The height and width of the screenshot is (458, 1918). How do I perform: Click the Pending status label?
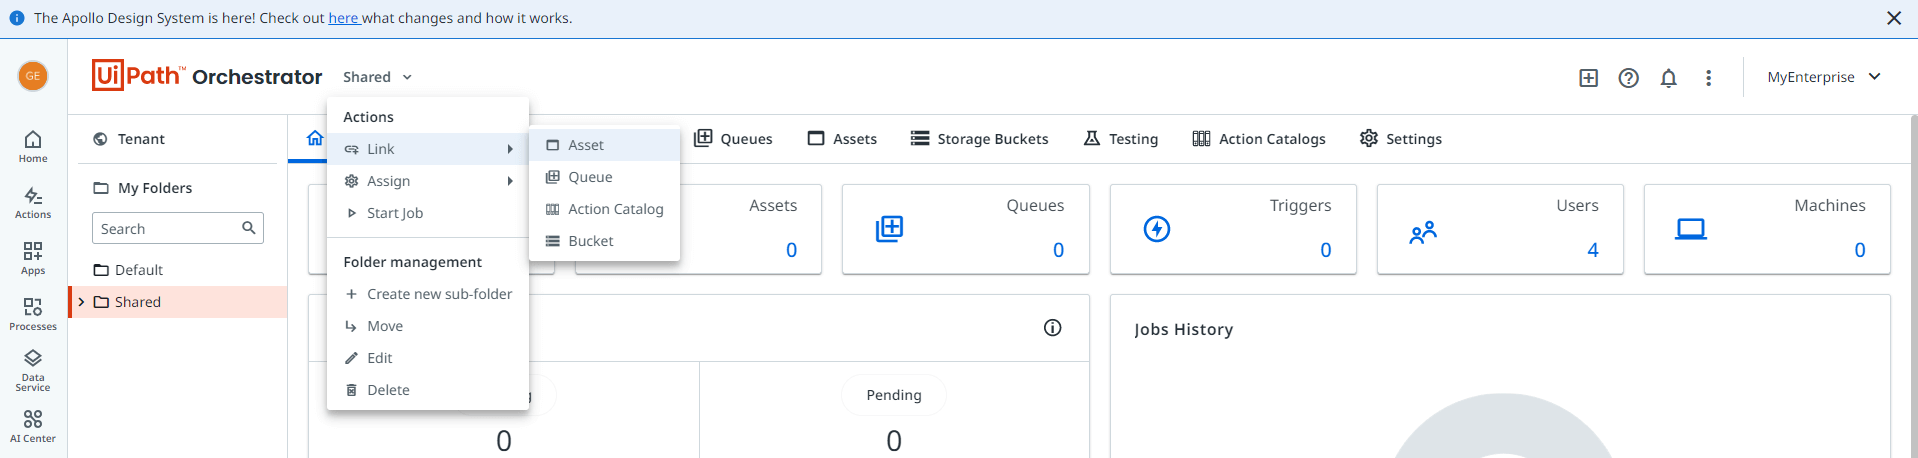[x=894, y=395]
